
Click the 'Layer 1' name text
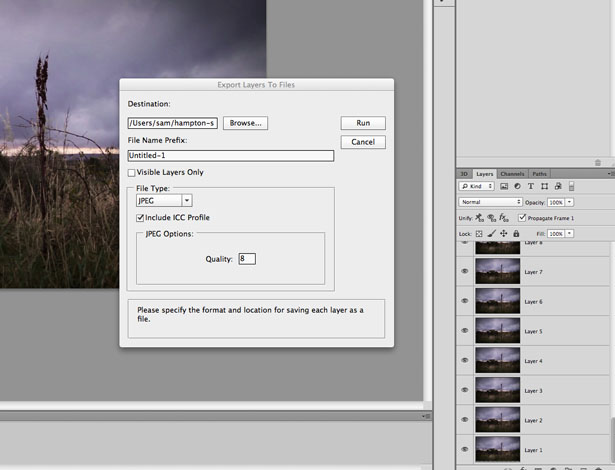pos(533,450)
